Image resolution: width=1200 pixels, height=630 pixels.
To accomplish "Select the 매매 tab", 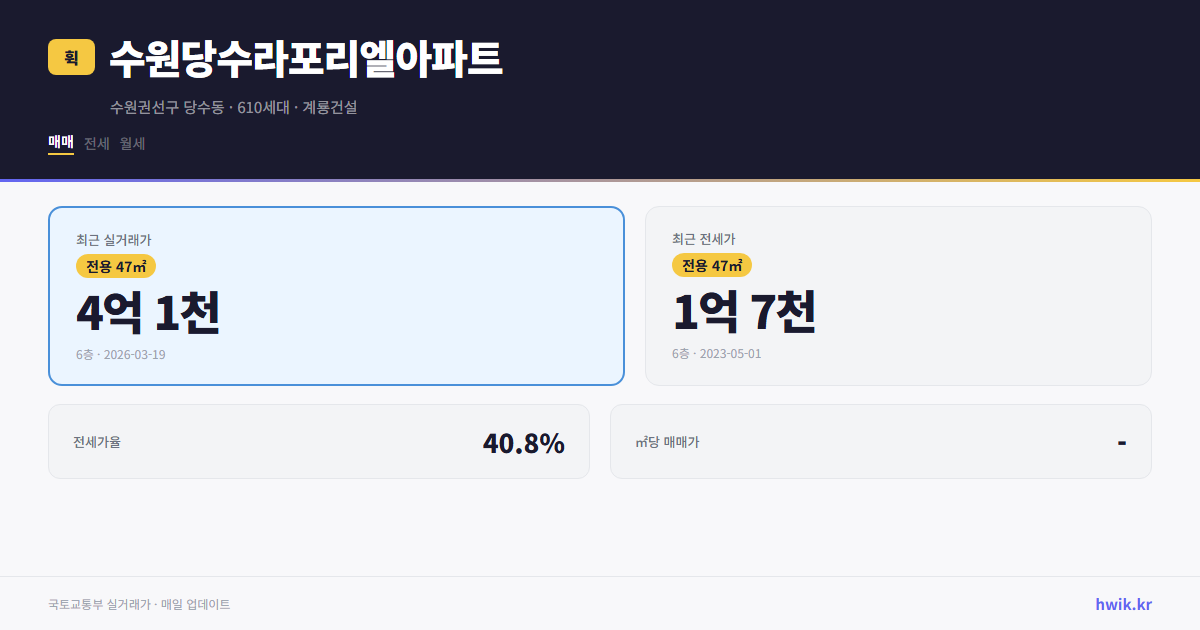I will [x=60, y=143].
